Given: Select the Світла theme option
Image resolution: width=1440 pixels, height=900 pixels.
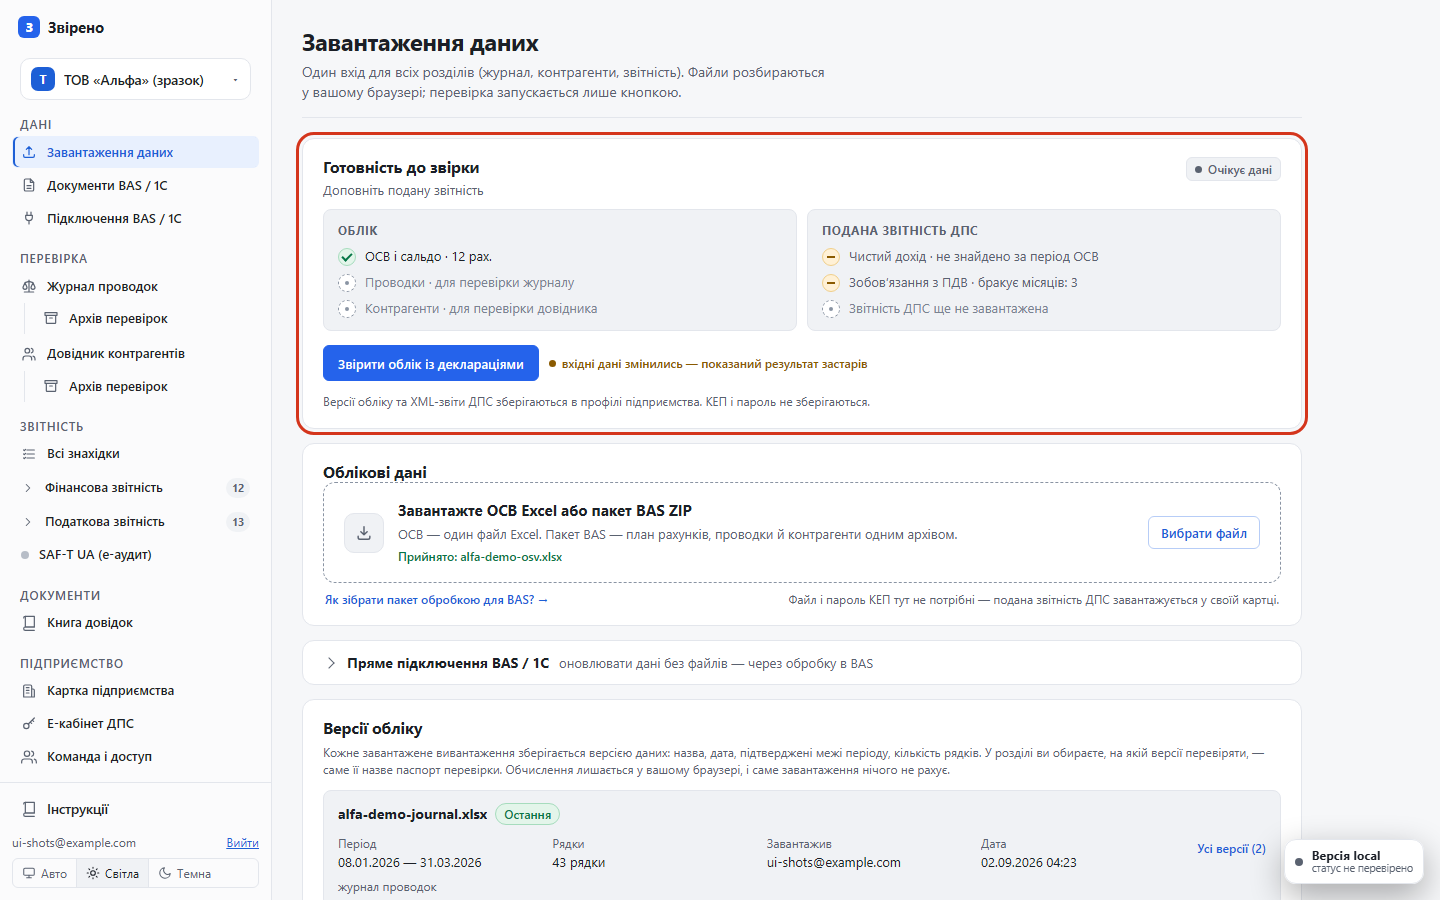Looking at the screenshot, I should tap(113, 873).
